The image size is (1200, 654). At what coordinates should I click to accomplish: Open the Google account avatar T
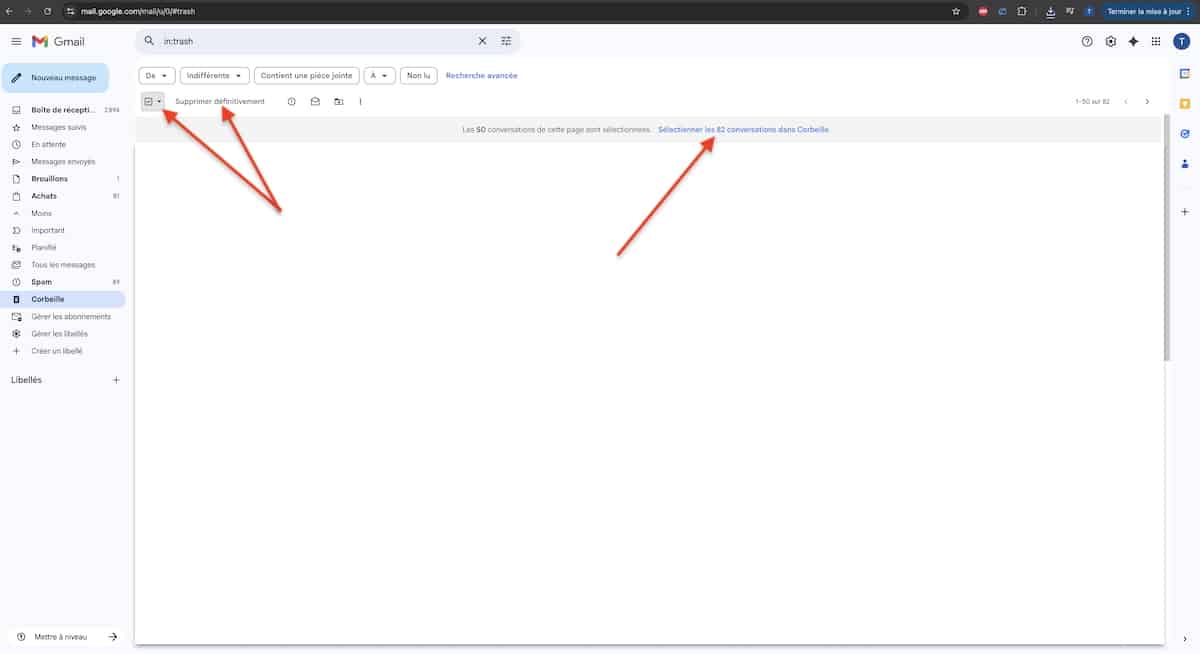pos(1180,41)
